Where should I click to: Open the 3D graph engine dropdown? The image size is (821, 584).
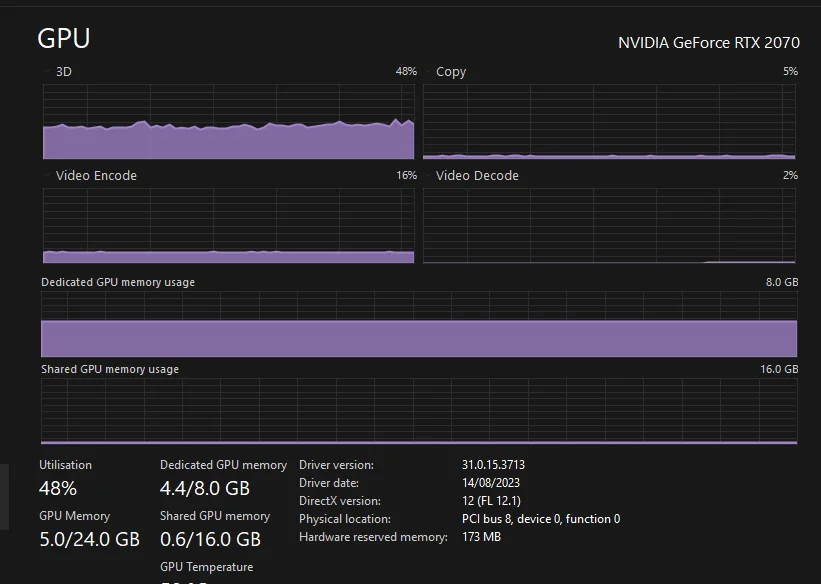pyautogui.click(x=58, y=71)
